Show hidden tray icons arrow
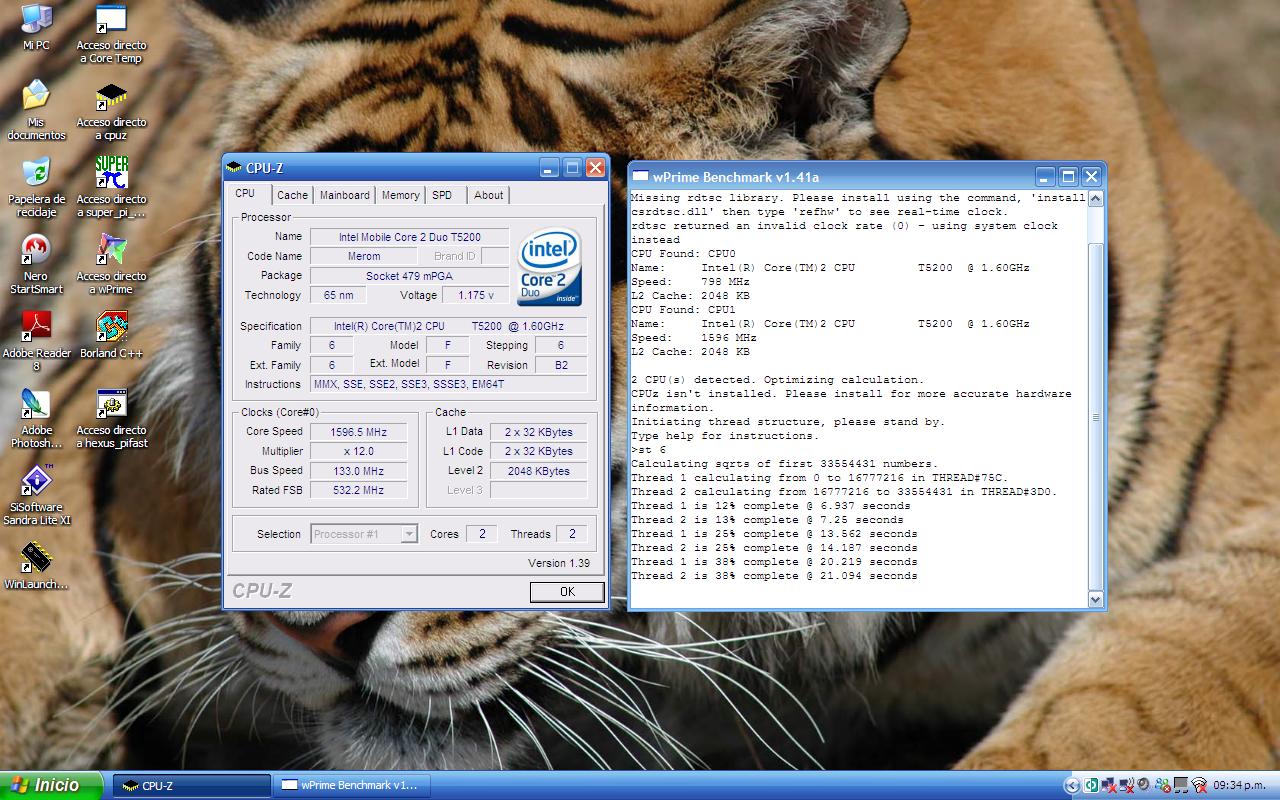Screen dimensions: 1280x800 click(1072, 785)
